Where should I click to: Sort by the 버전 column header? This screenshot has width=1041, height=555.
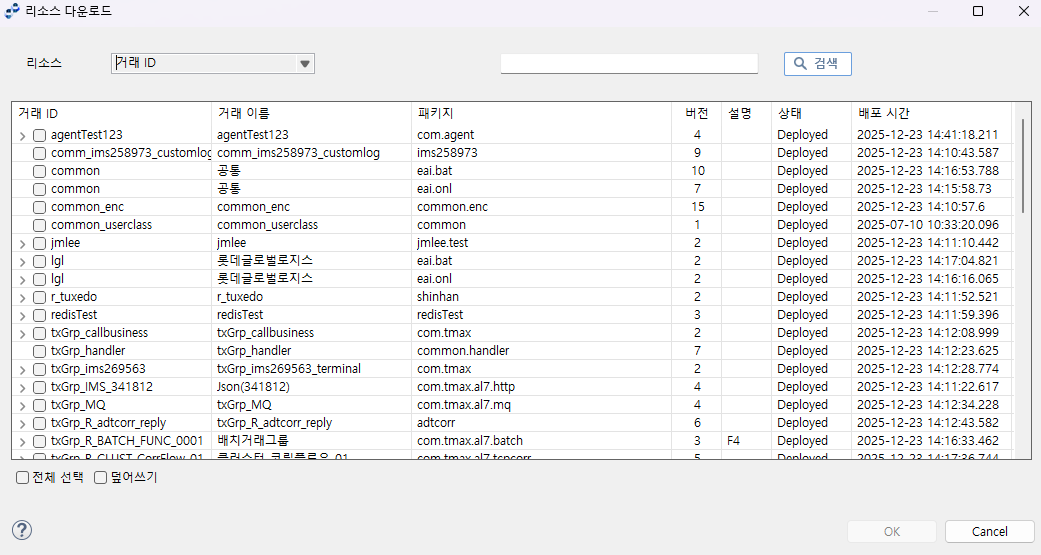click(696, 114)
